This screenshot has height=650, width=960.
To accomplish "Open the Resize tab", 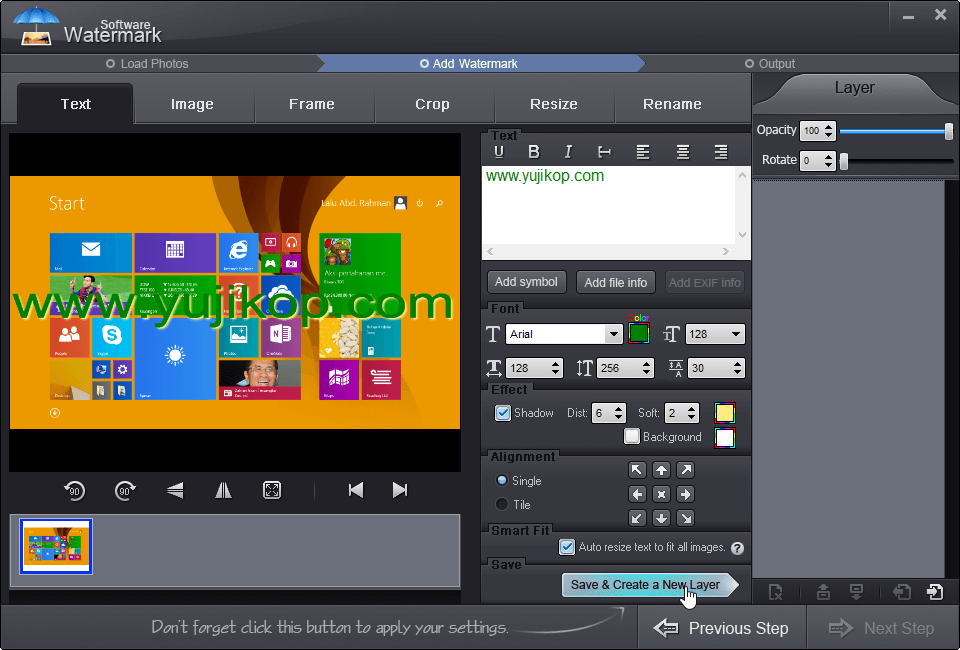I will (553, 104).
